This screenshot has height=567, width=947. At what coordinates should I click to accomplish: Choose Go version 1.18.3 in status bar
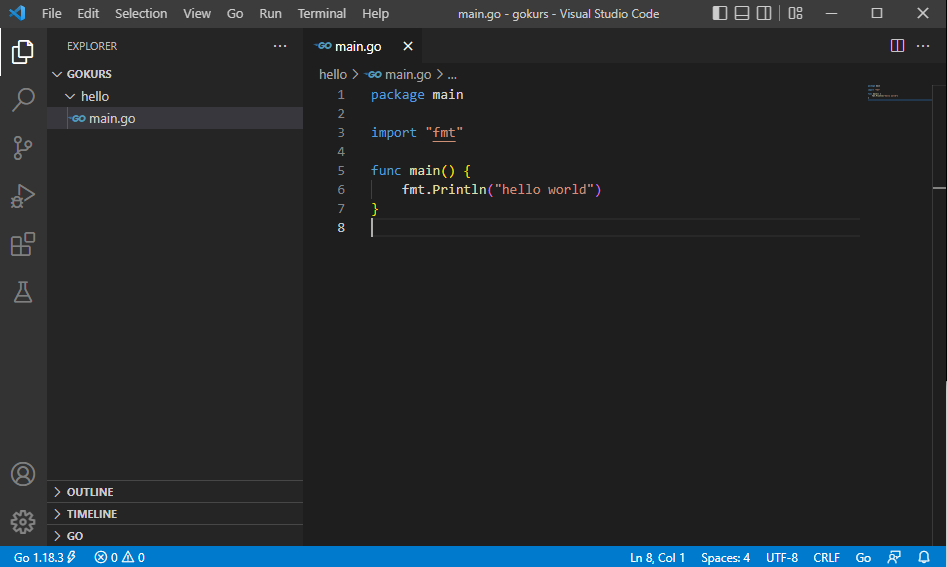45,557
